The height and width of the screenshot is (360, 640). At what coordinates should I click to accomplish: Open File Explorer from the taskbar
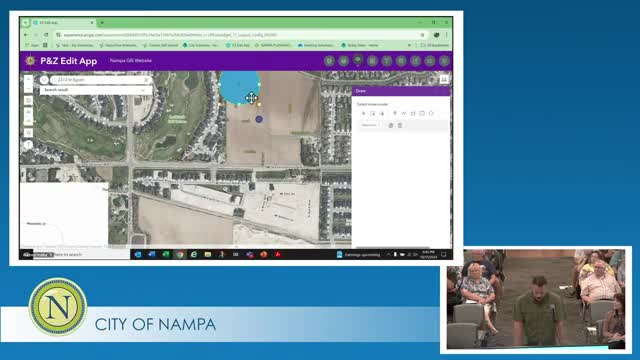click(x=208, y=254)
